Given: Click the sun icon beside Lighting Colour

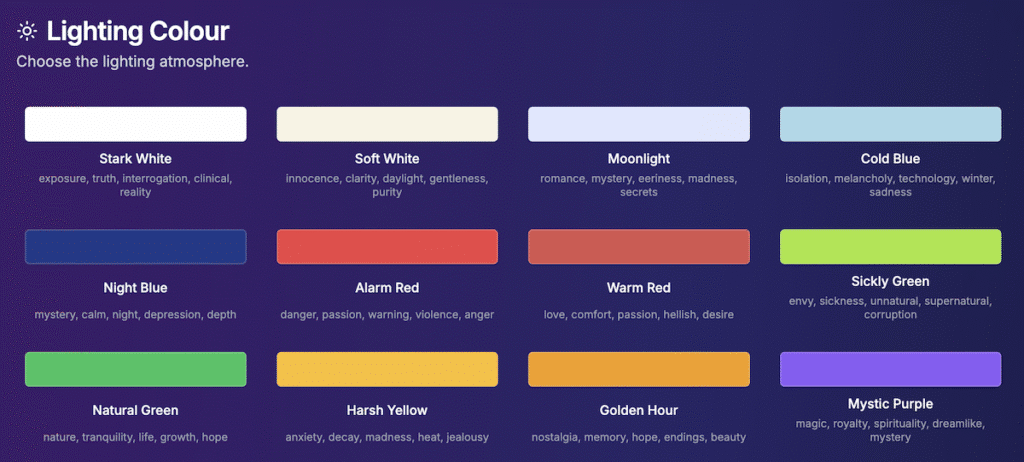Looking at the screenshot, I should pos(27,31).
